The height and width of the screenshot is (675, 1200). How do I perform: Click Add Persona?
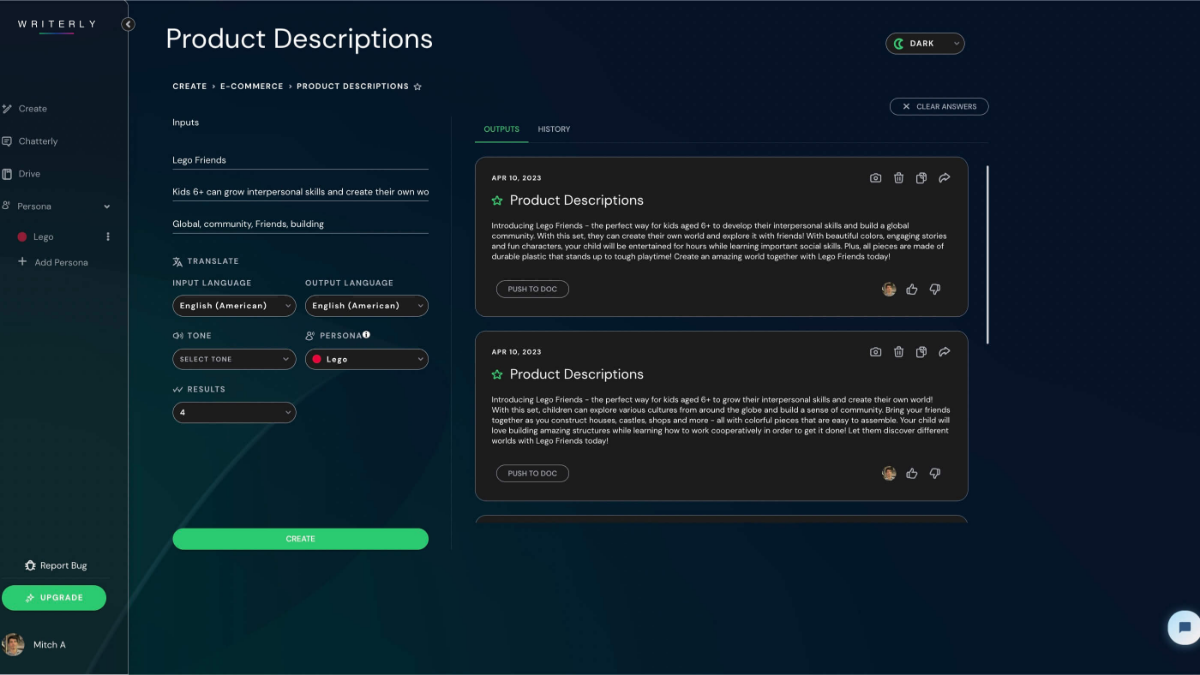(53, 262)
